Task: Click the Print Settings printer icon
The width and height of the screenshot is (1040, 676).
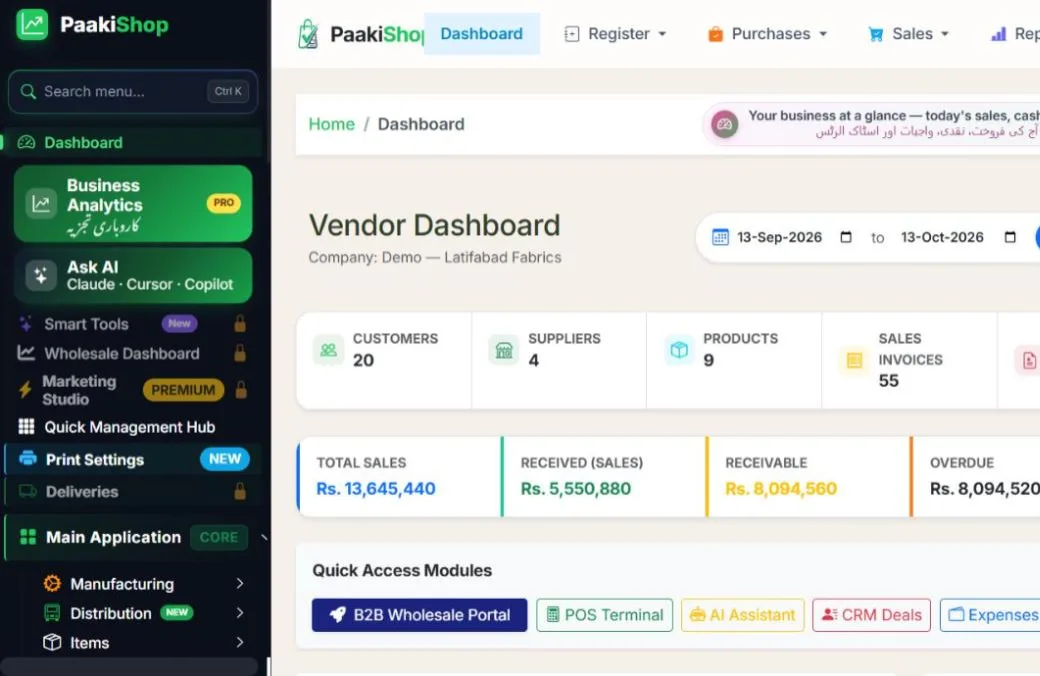Action: pyautogui.click(x=28, y=458)
